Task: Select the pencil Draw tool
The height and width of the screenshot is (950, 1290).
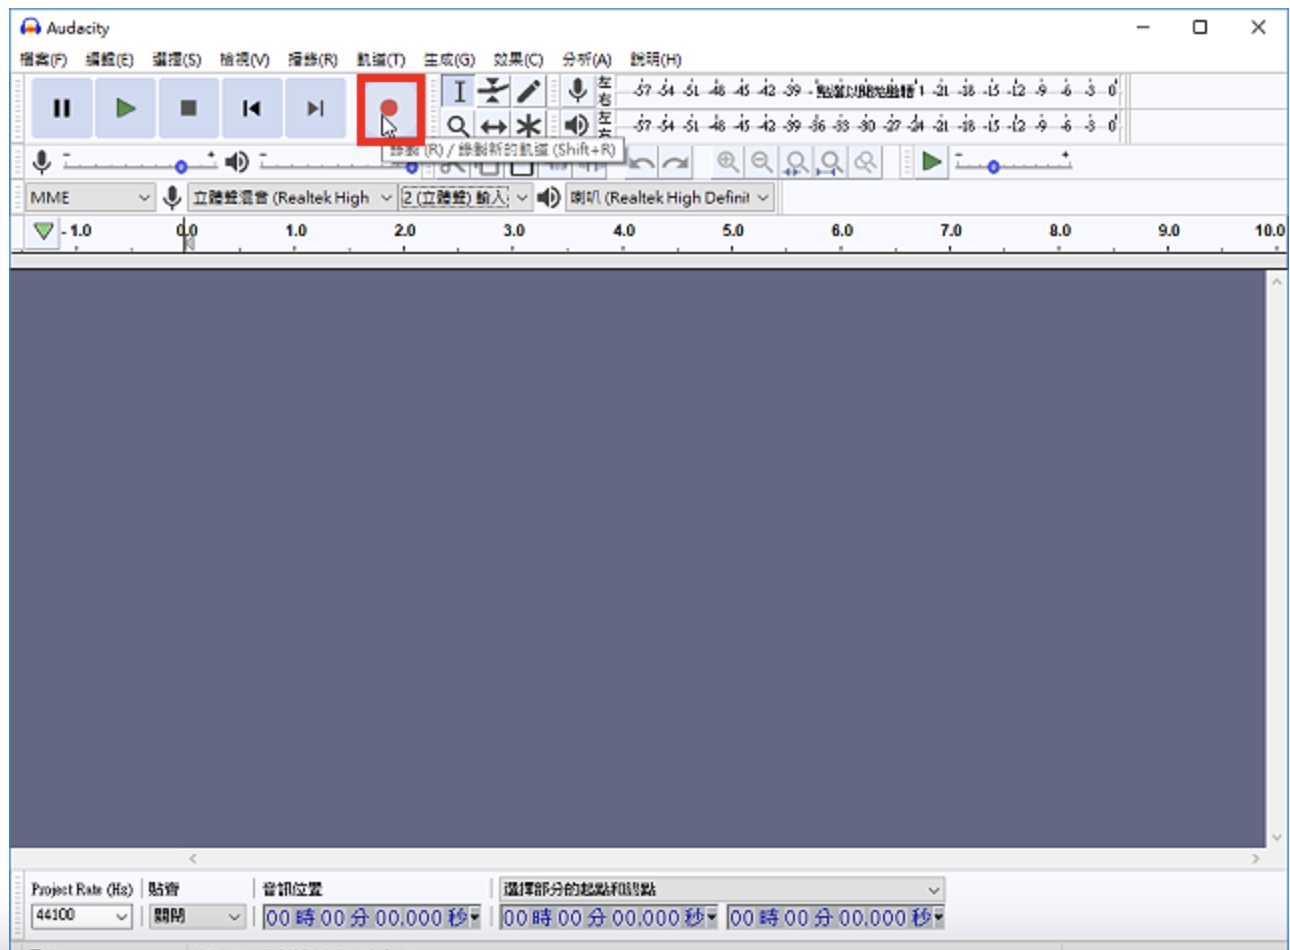Action: pyautogui.click(x=528, y=92)
